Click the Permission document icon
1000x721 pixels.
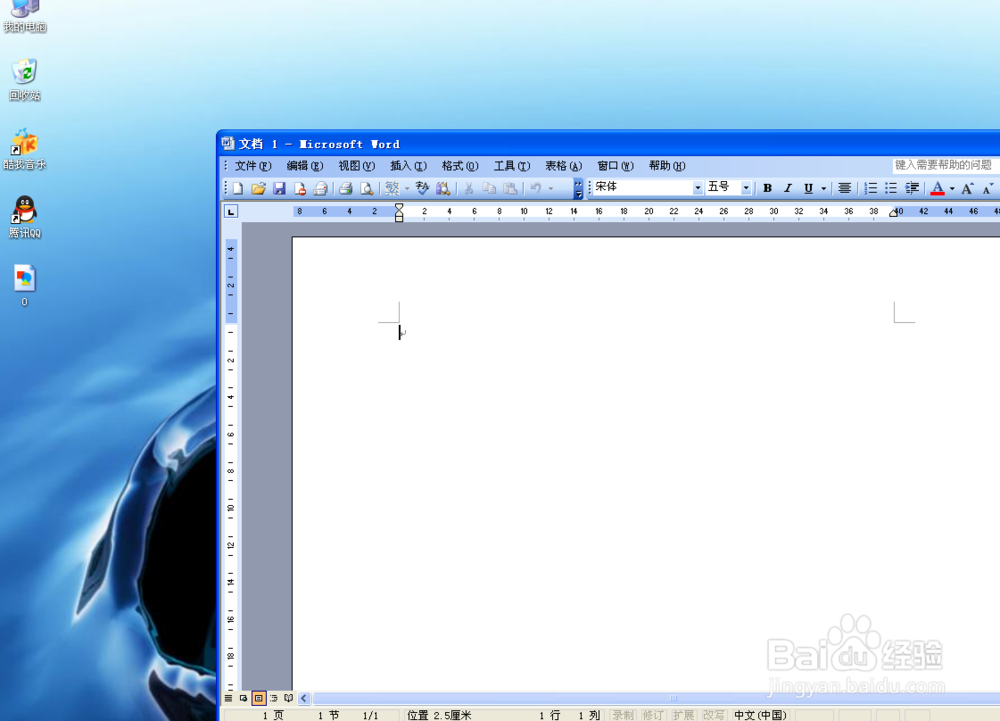300,189
